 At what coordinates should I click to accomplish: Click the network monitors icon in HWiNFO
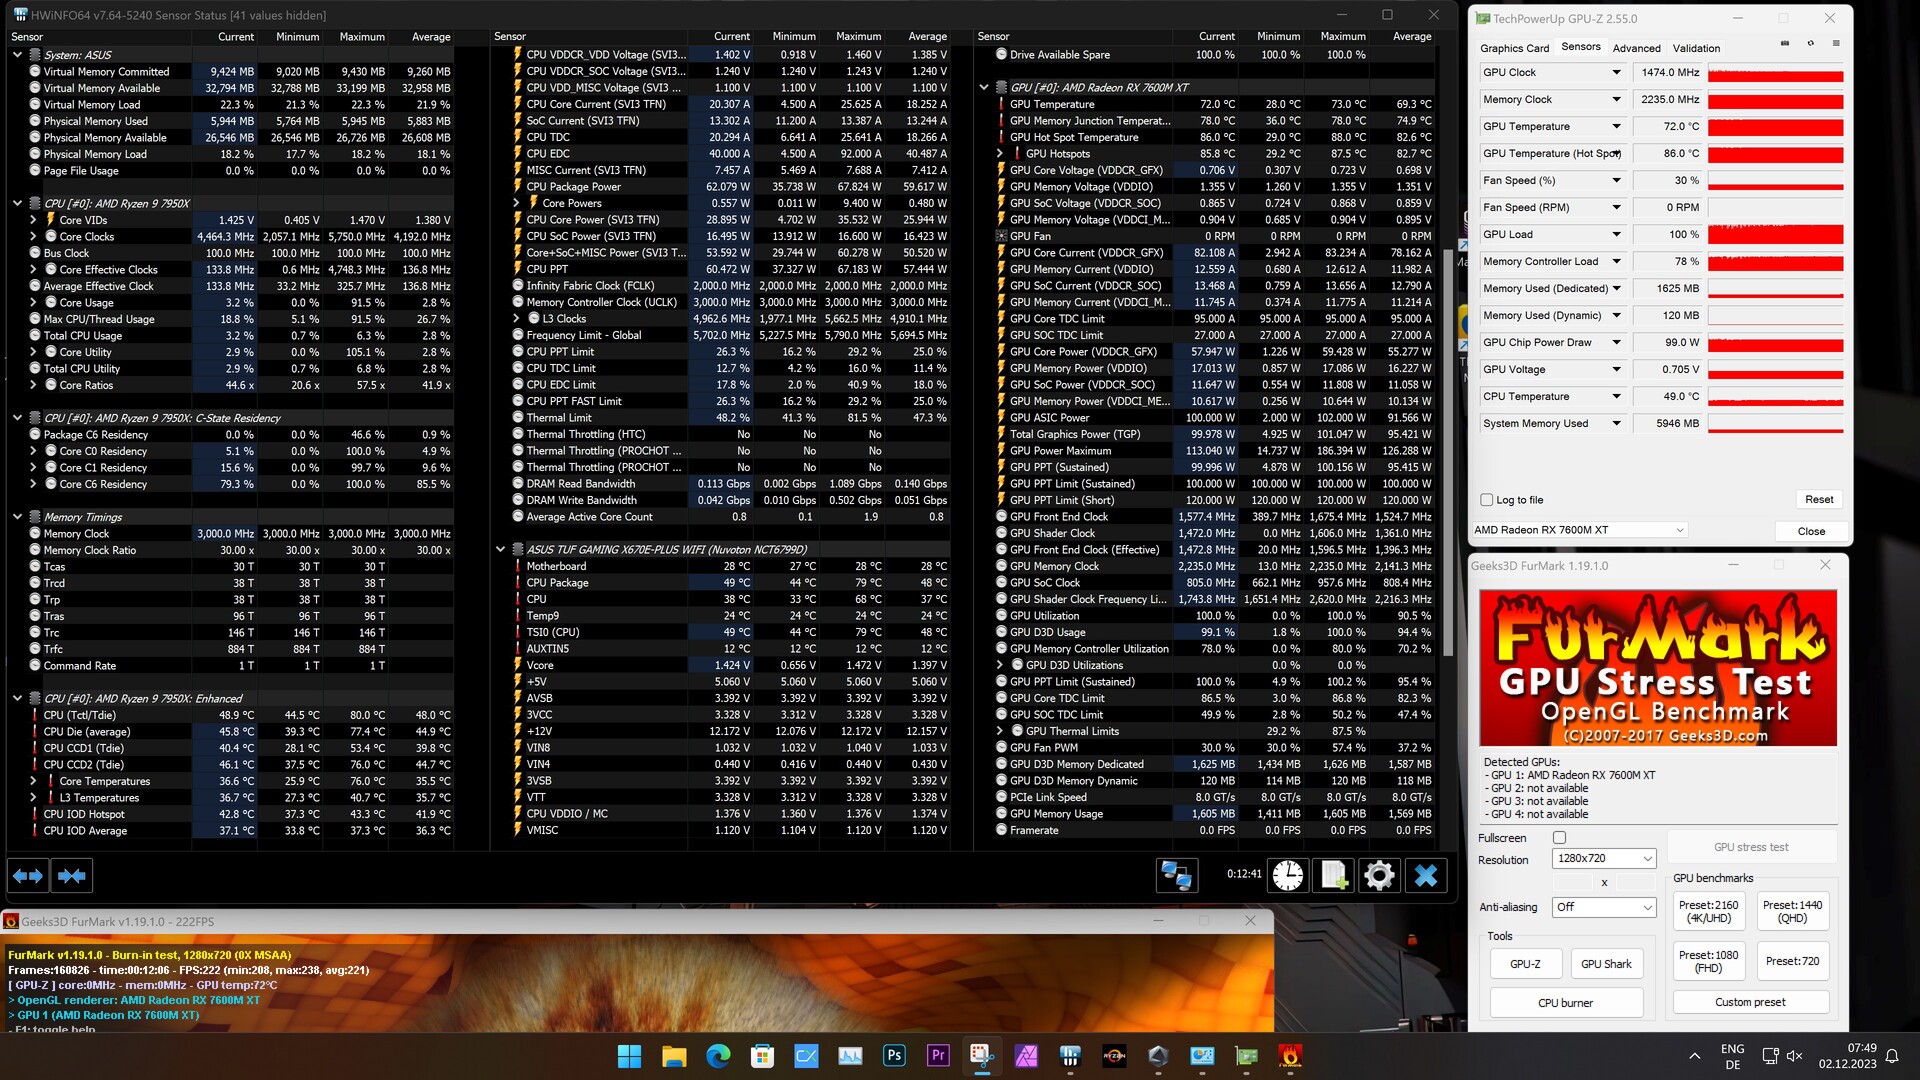(1176, 876)
